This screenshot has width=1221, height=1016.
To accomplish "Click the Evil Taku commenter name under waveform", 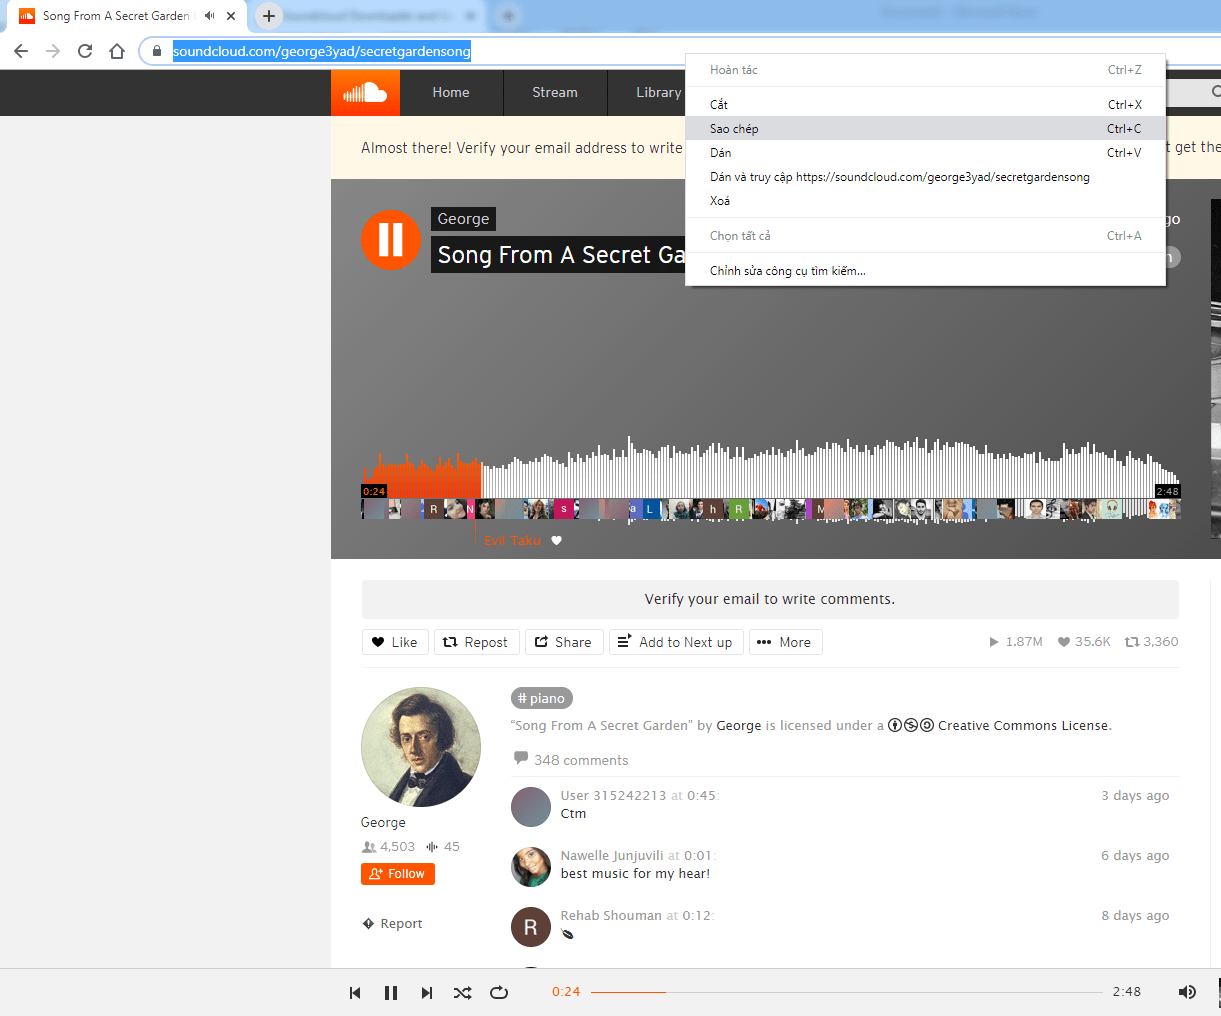I will point(512,541).
